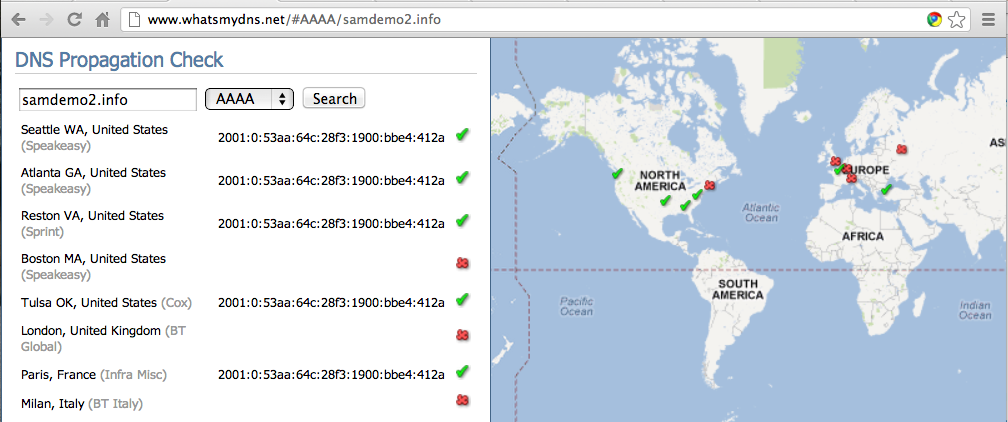Click the 'Boston MA, United States' location text
Image resolution: width=1008 pixels, height=422 pixels.
pyautogui.click(x=93, y=259)
